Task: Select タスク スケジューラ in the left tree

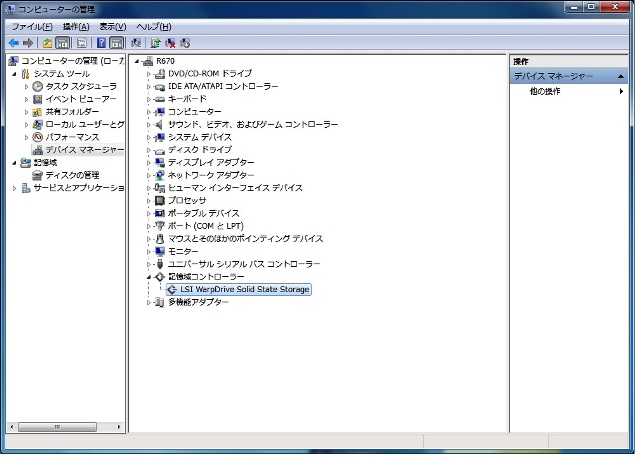Action: (80, 87)
